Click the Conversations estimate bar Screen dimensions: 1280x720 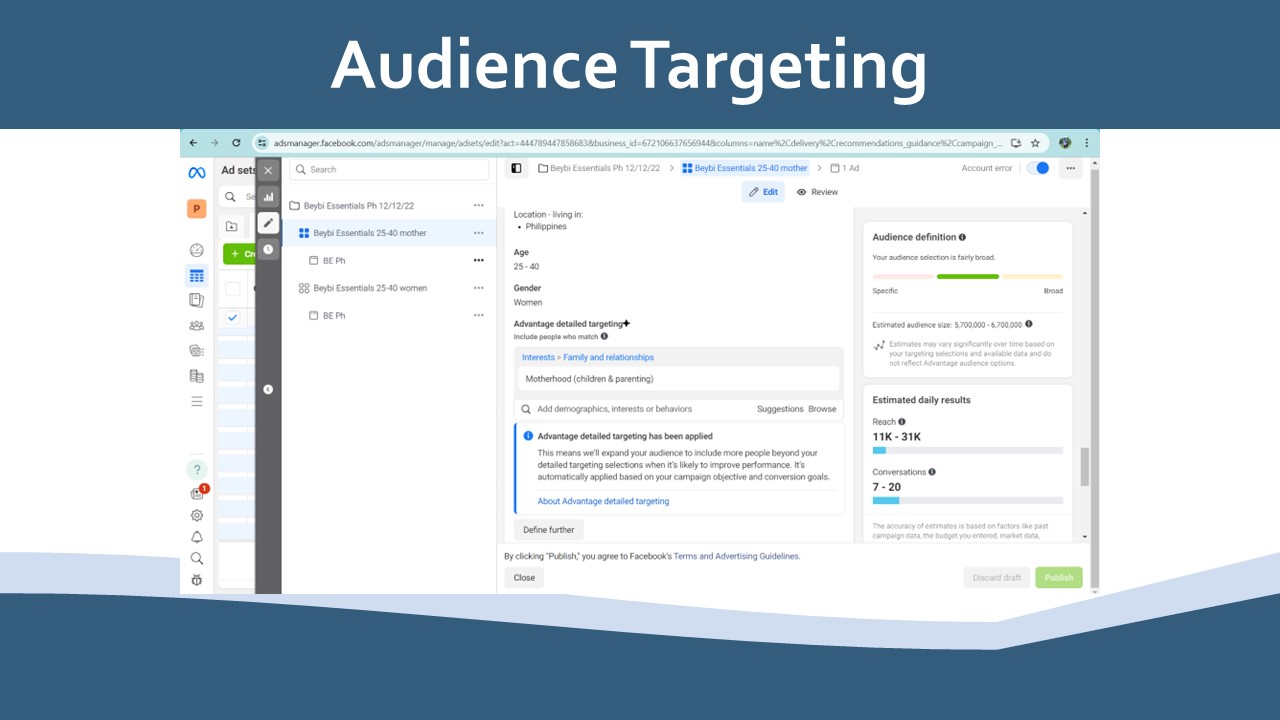click(x=968, y=500)
